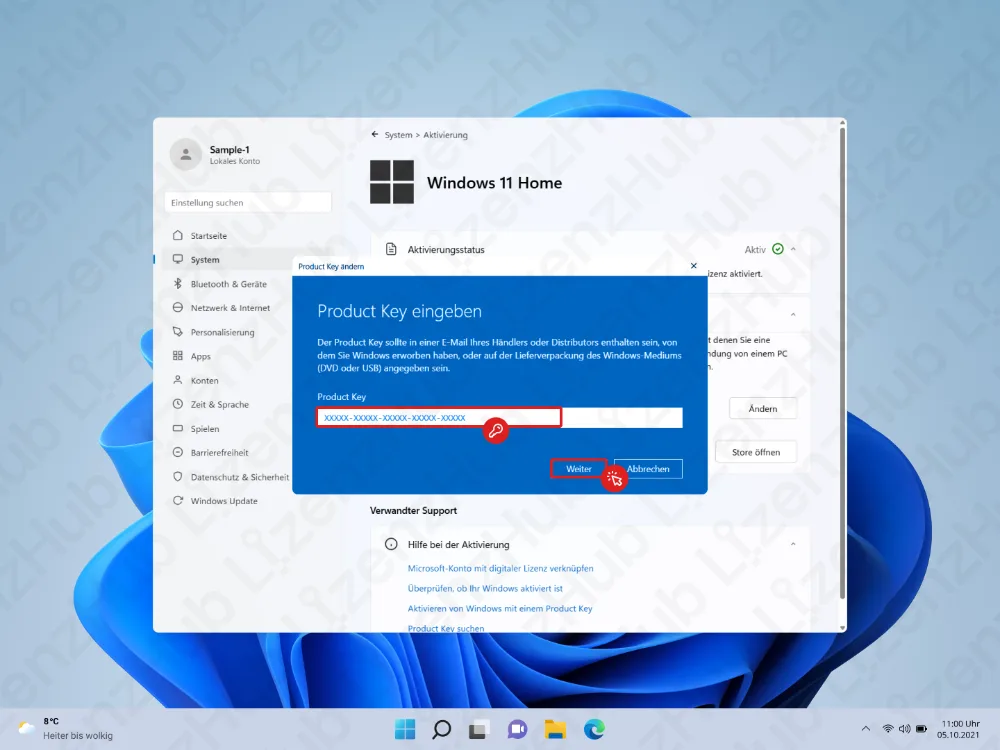
Task: Open Microsoft Edge from the taskbar
Action: point(594,729)
